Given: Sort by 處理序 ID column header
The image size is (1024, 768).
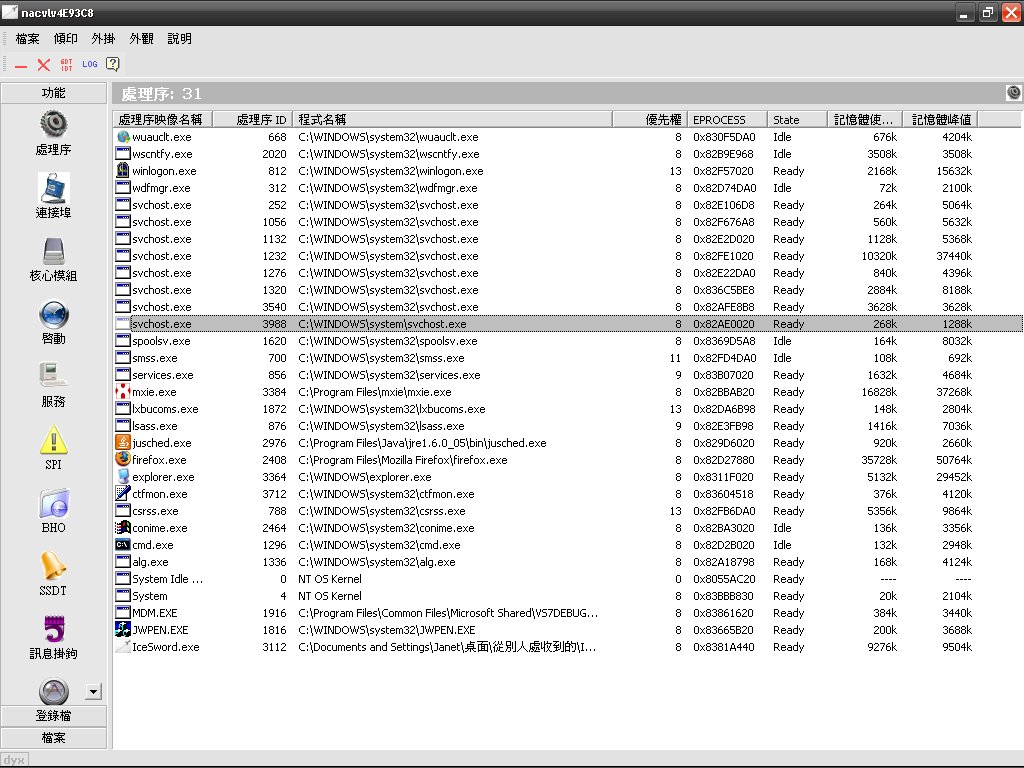Looking at the screenshot, I should tap(253, 120).
